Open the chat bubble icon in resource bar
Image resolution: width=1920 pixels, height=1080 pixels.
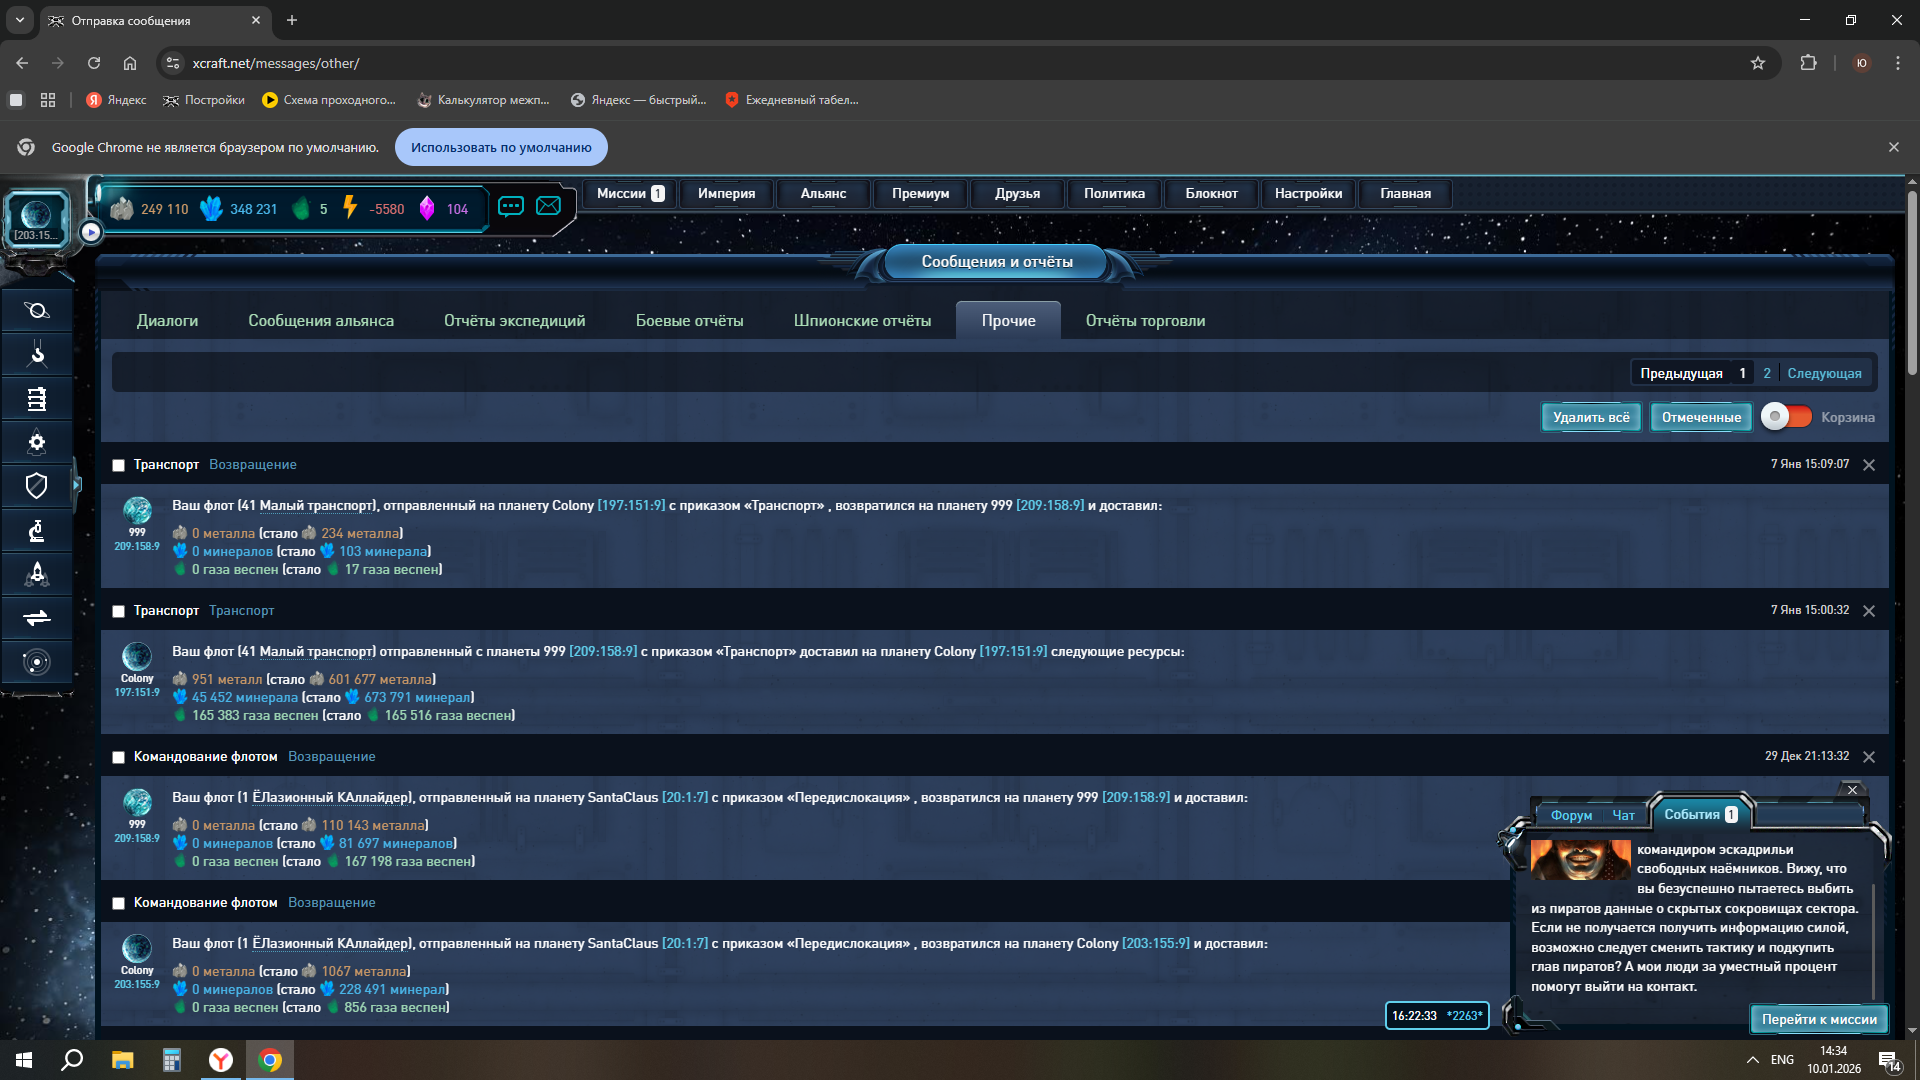click(511, 206)
